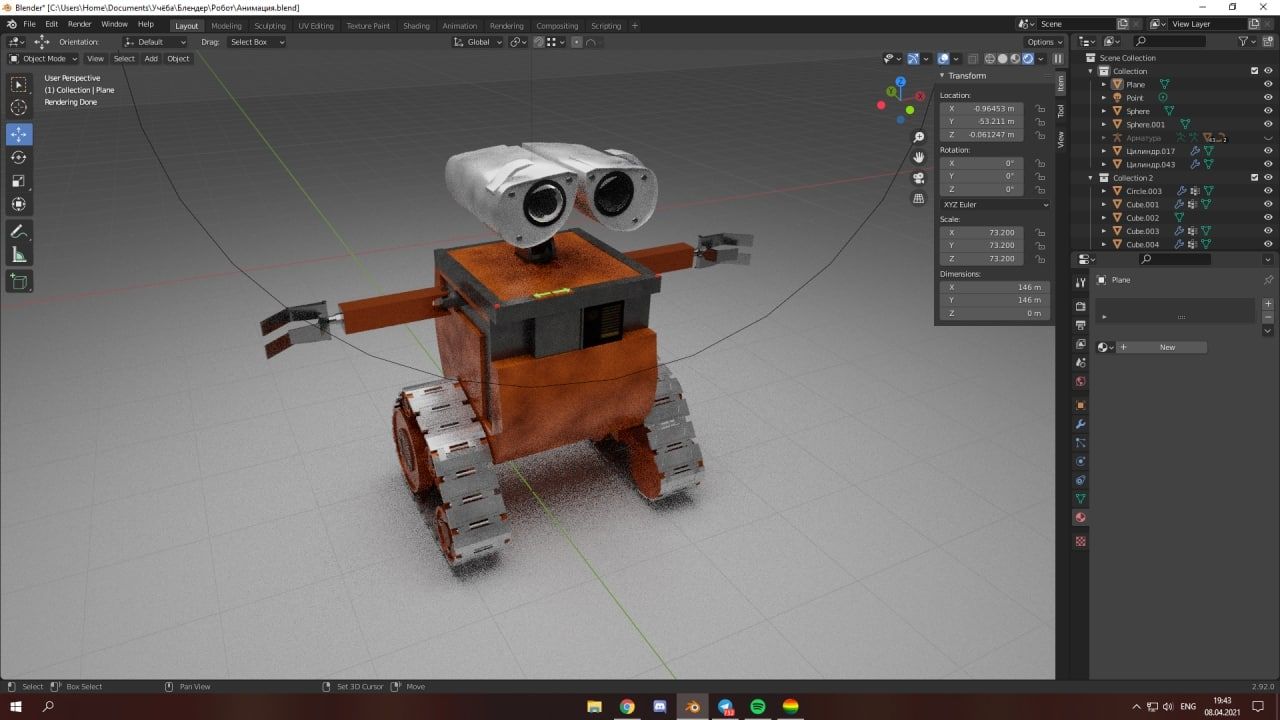This screenshot has height=720, width=1280.
Task: Select the Select Box tool
Action: point(19,85)
